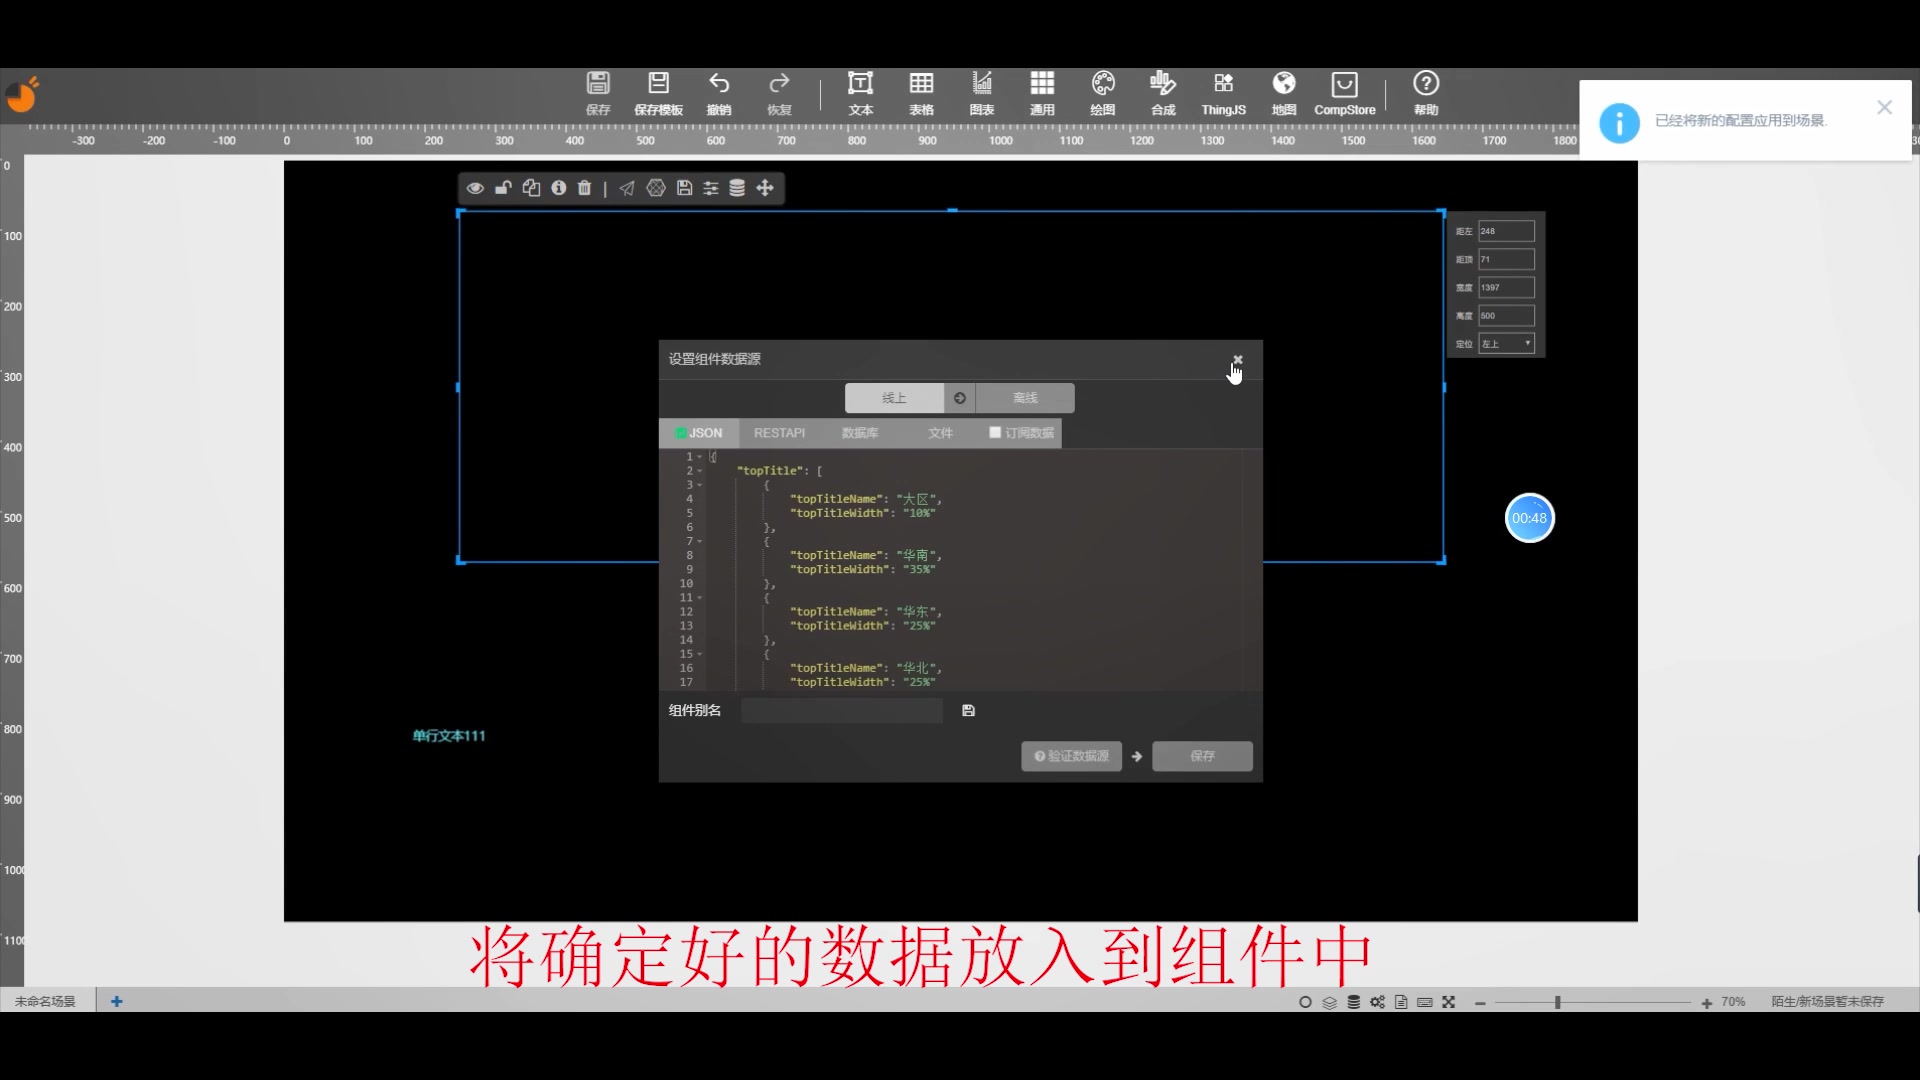Unlock the component with the lock icon
The height and width of the screenshot is (1080, 1920).
click(x=503, y=188)
